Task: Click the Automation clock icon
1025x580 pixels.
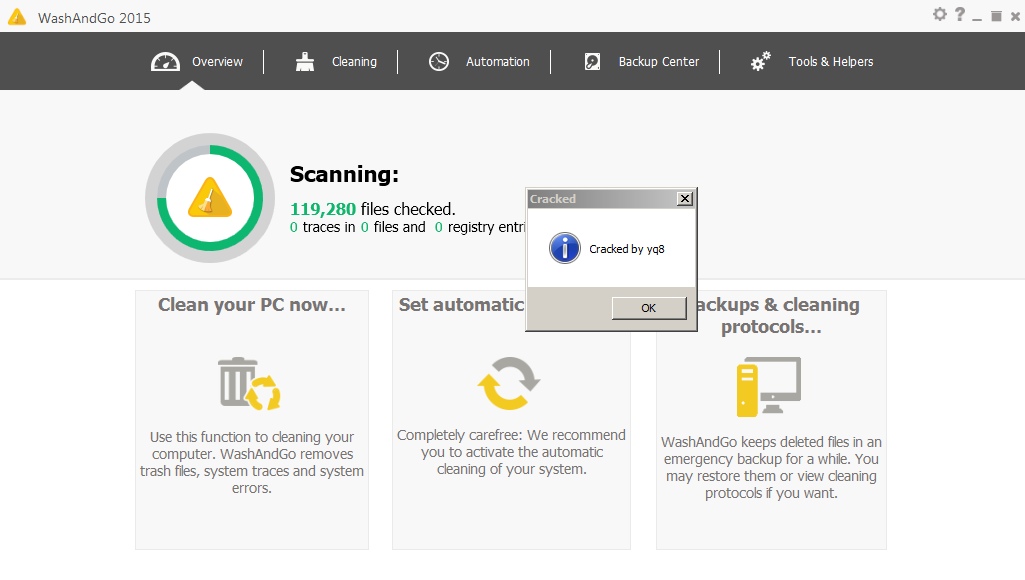Action: click(439, 61)
